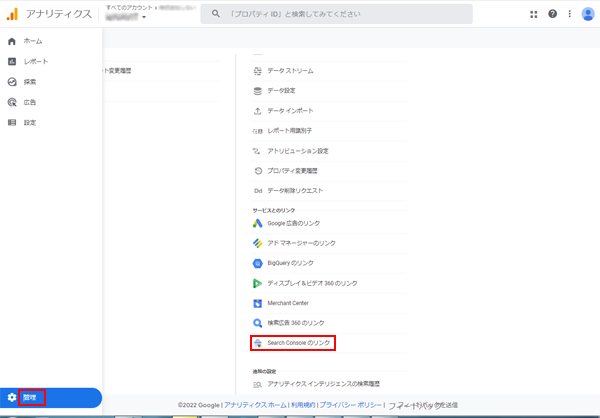The width and height of the screenshot is (600, 418).
Task: Click the サービスとのリンク section heading
Action: tap(274, 211)
